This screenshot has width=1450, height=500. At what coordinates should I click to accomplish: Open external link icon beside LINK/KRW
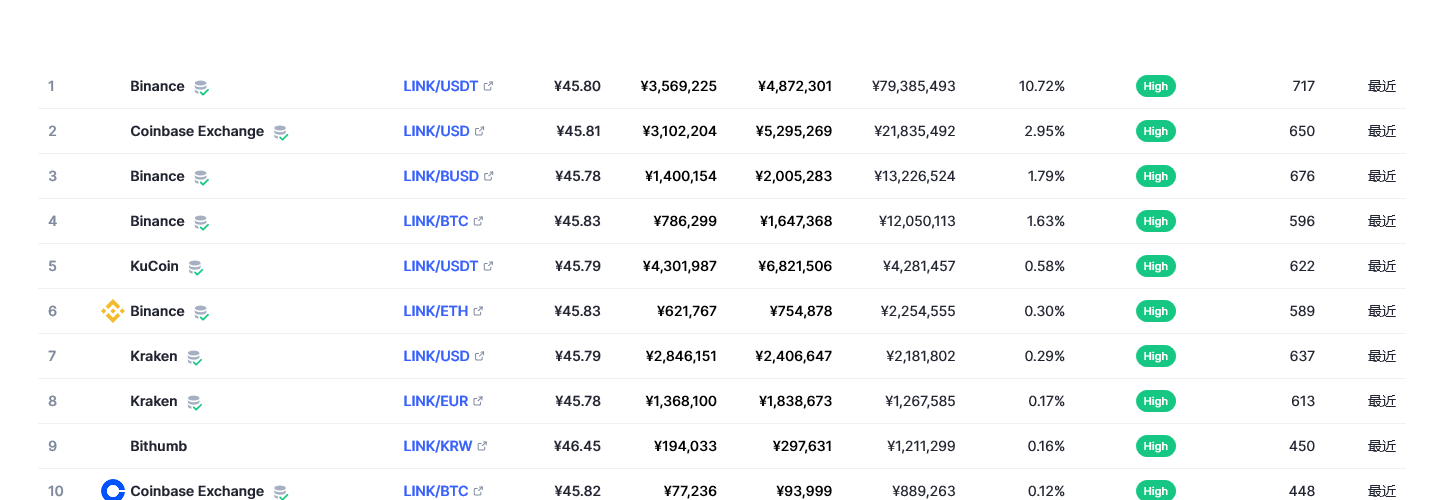(482, 446)
